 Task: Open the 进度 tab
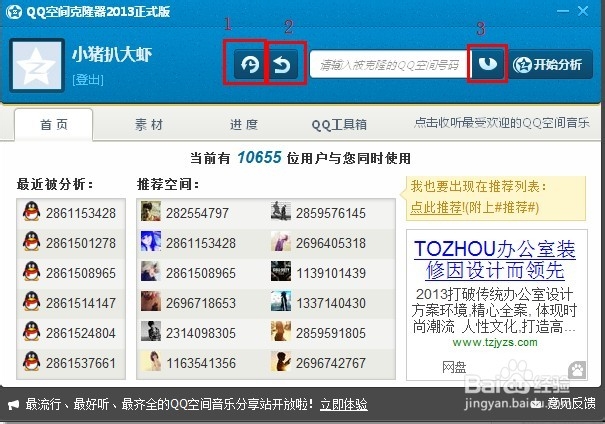coord(244,125)
